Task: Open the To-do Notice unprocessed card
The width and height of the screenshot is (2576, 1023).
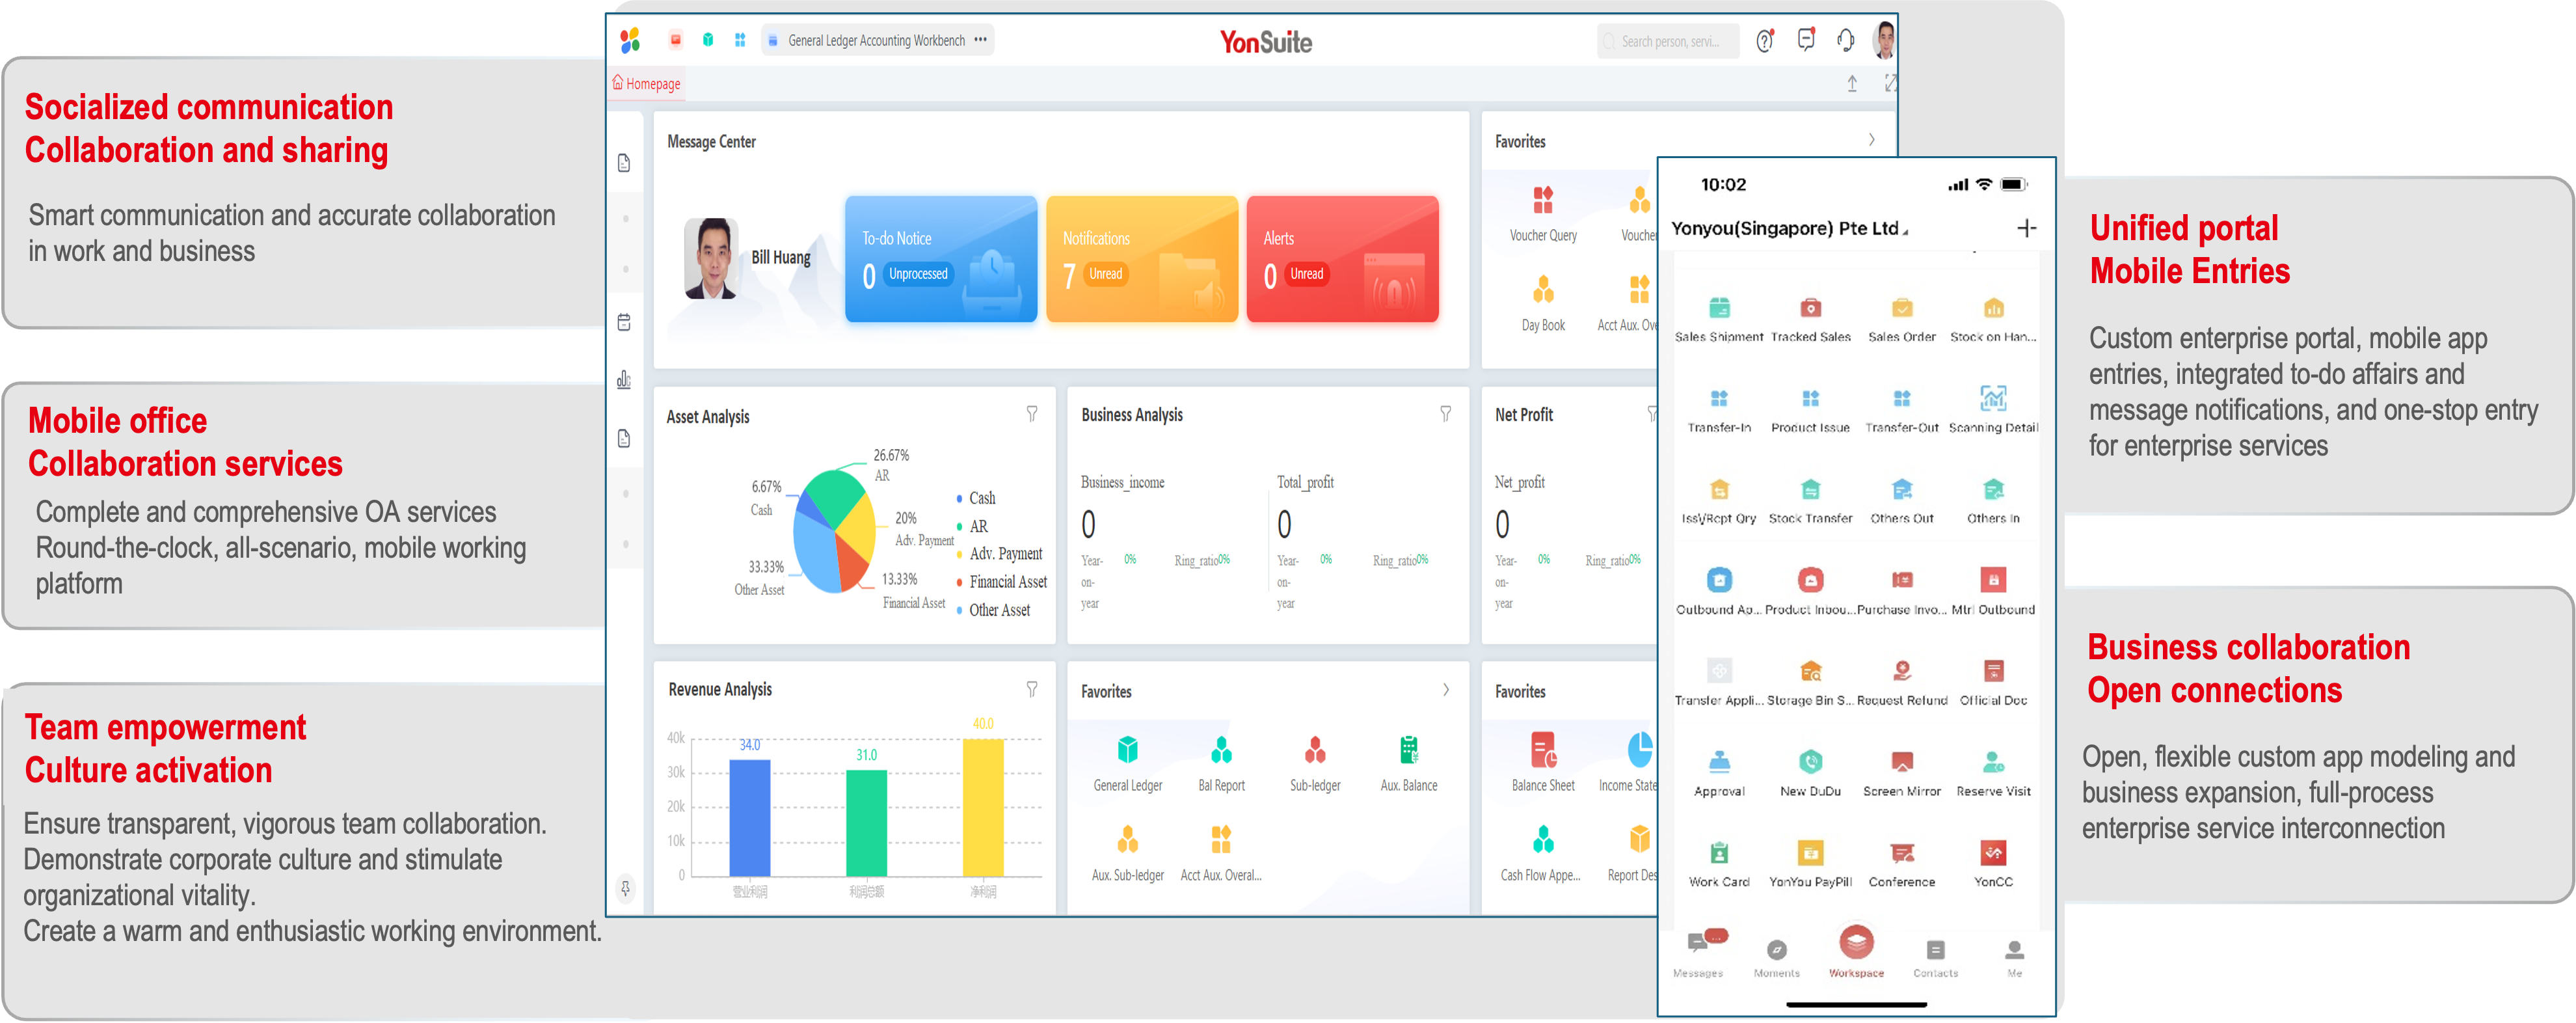Action: (940, 259)
